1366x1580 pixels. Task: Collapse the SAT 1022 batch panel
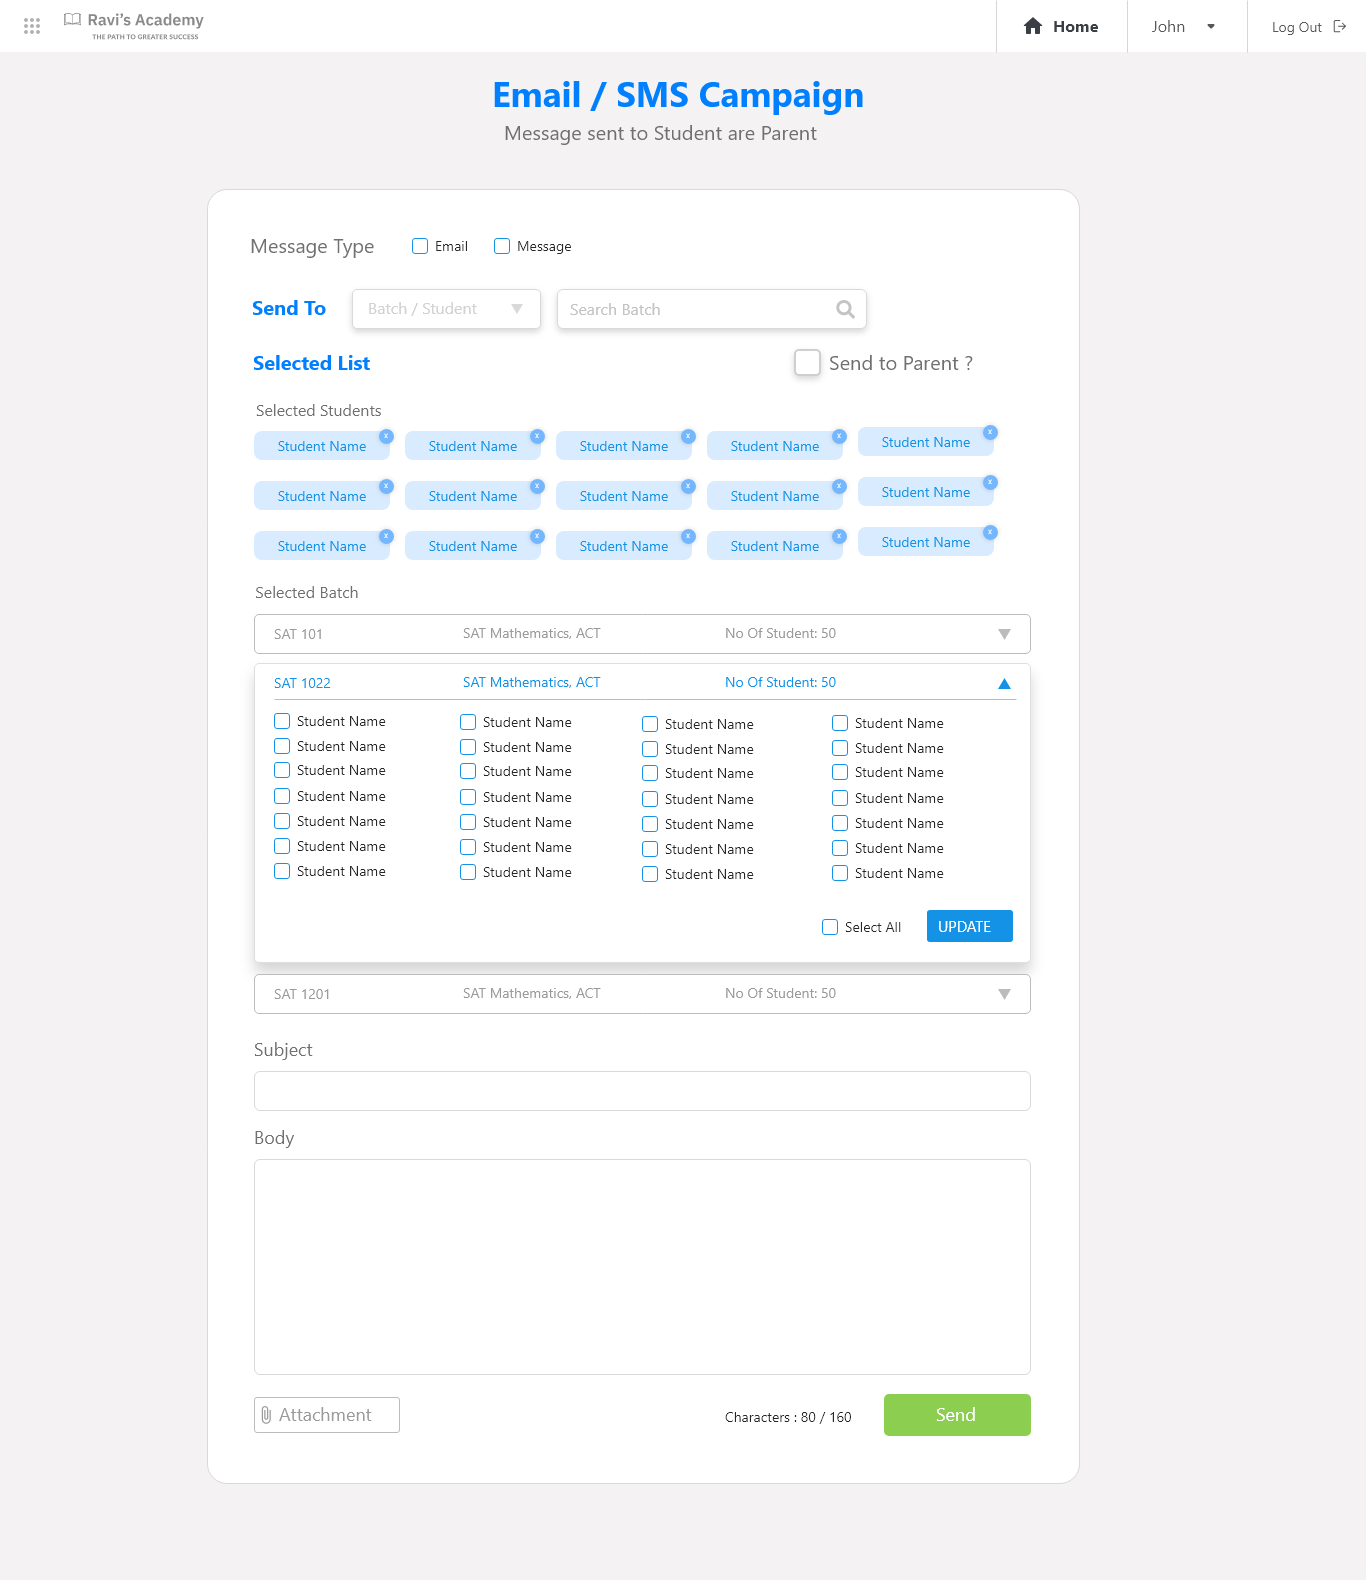pyautogui.click(x=1004, y=683)
